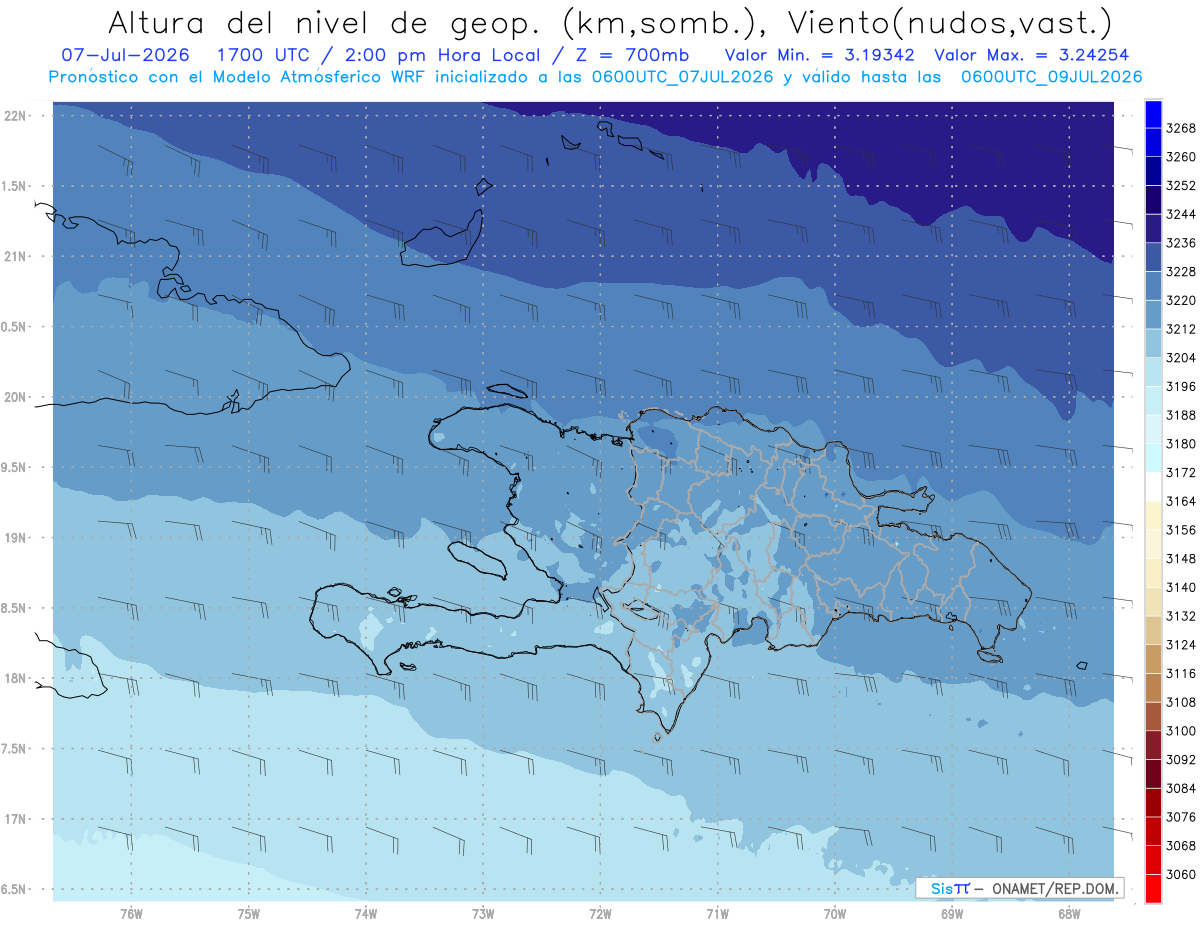Click the '3068' color scale value
Screen dimensions: 1200x927
pos(1181,846)
